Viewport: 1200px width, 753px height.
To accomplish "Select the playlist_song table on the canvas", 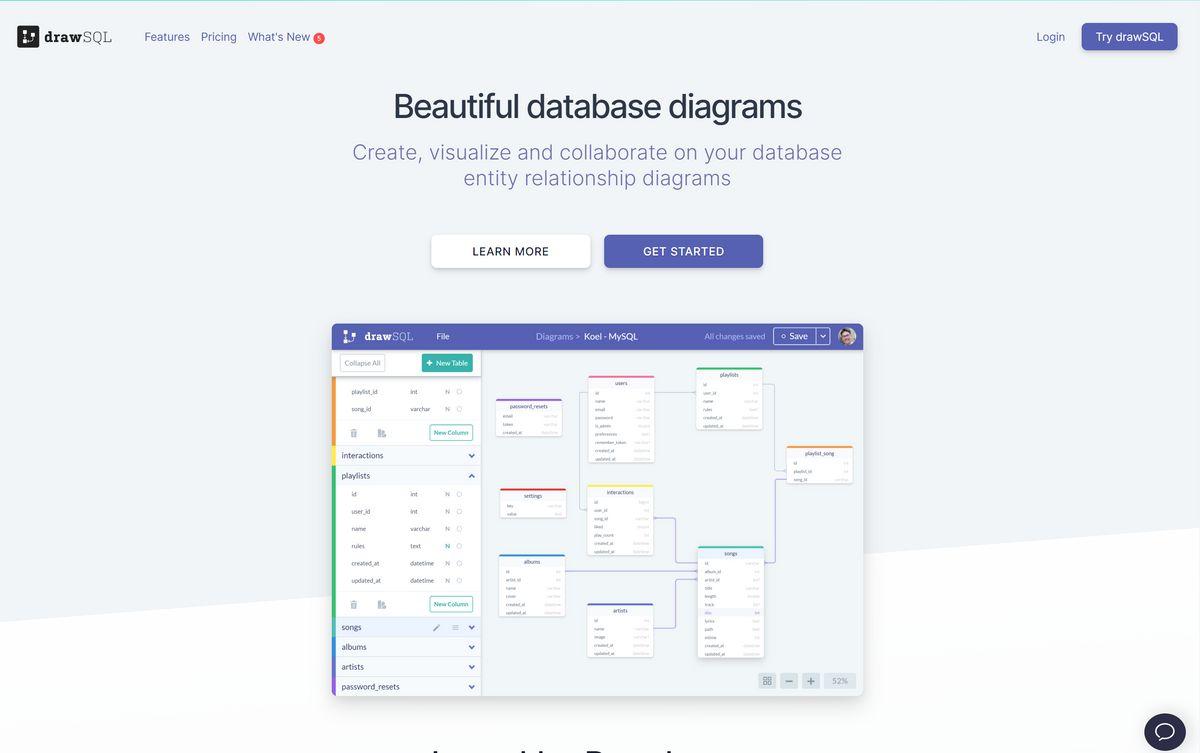I will [819, 466].
